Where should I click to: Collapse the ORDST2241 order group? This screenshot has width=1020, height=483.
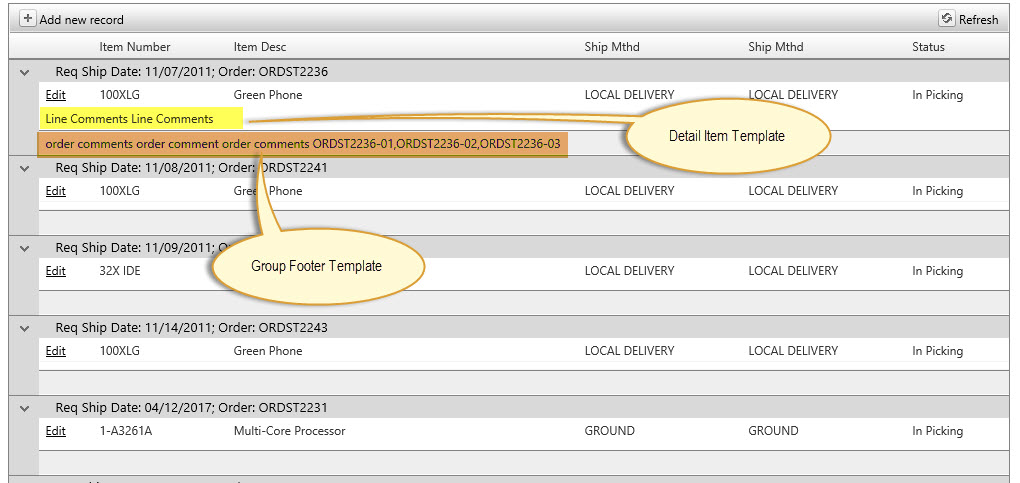[25, 169]
